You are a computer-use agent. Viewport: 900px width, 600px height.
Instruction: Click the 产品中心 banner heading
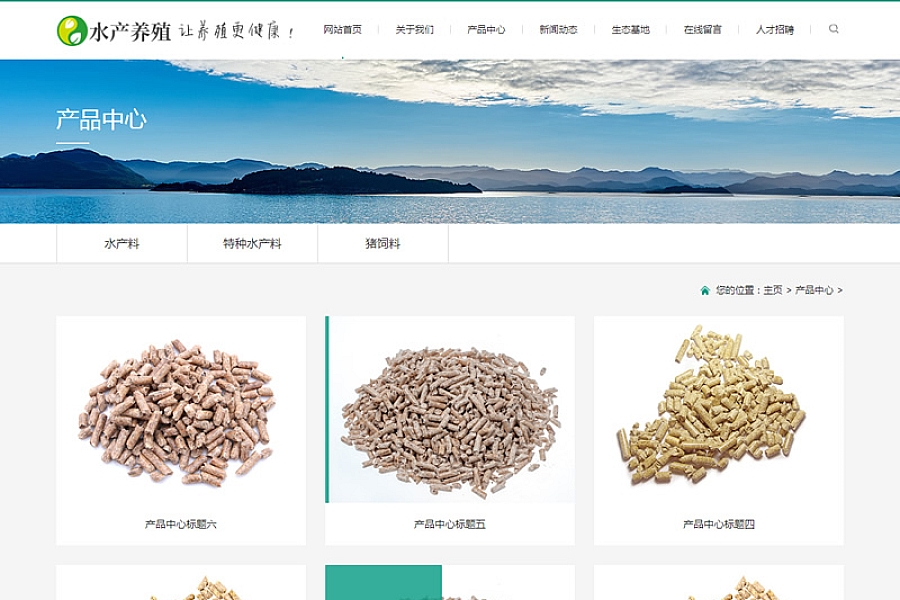tap(101, 120)
